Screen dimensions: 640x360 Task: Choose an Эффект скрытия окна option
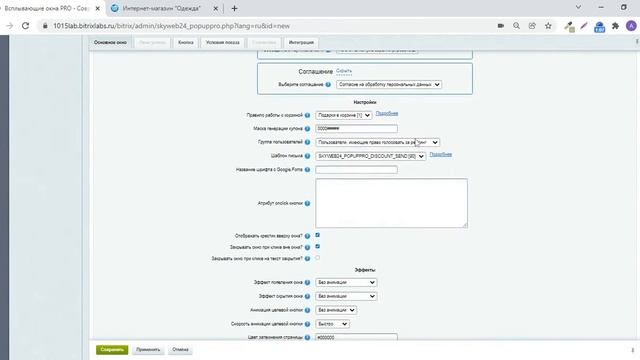coord(346,296)
